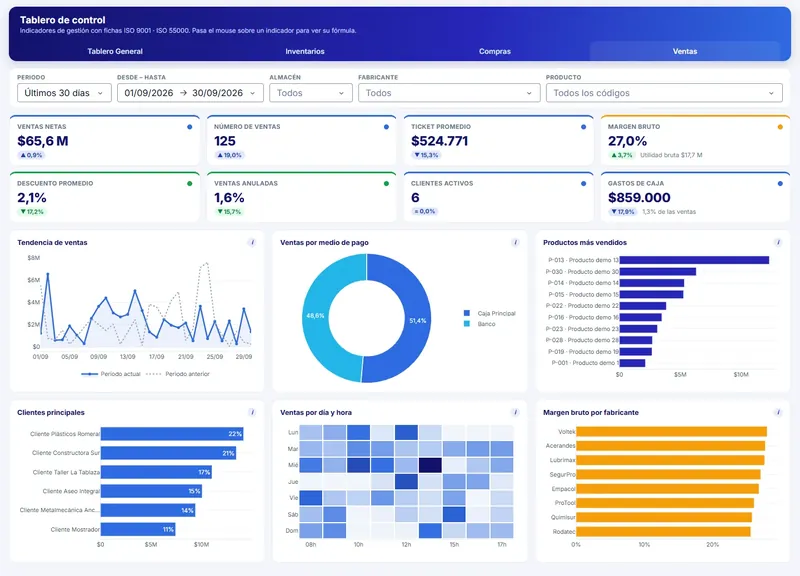Viewport: 800px width, 576px height.
Task: Click the 51,4% donut segment
Action: [x=417, y=320]
